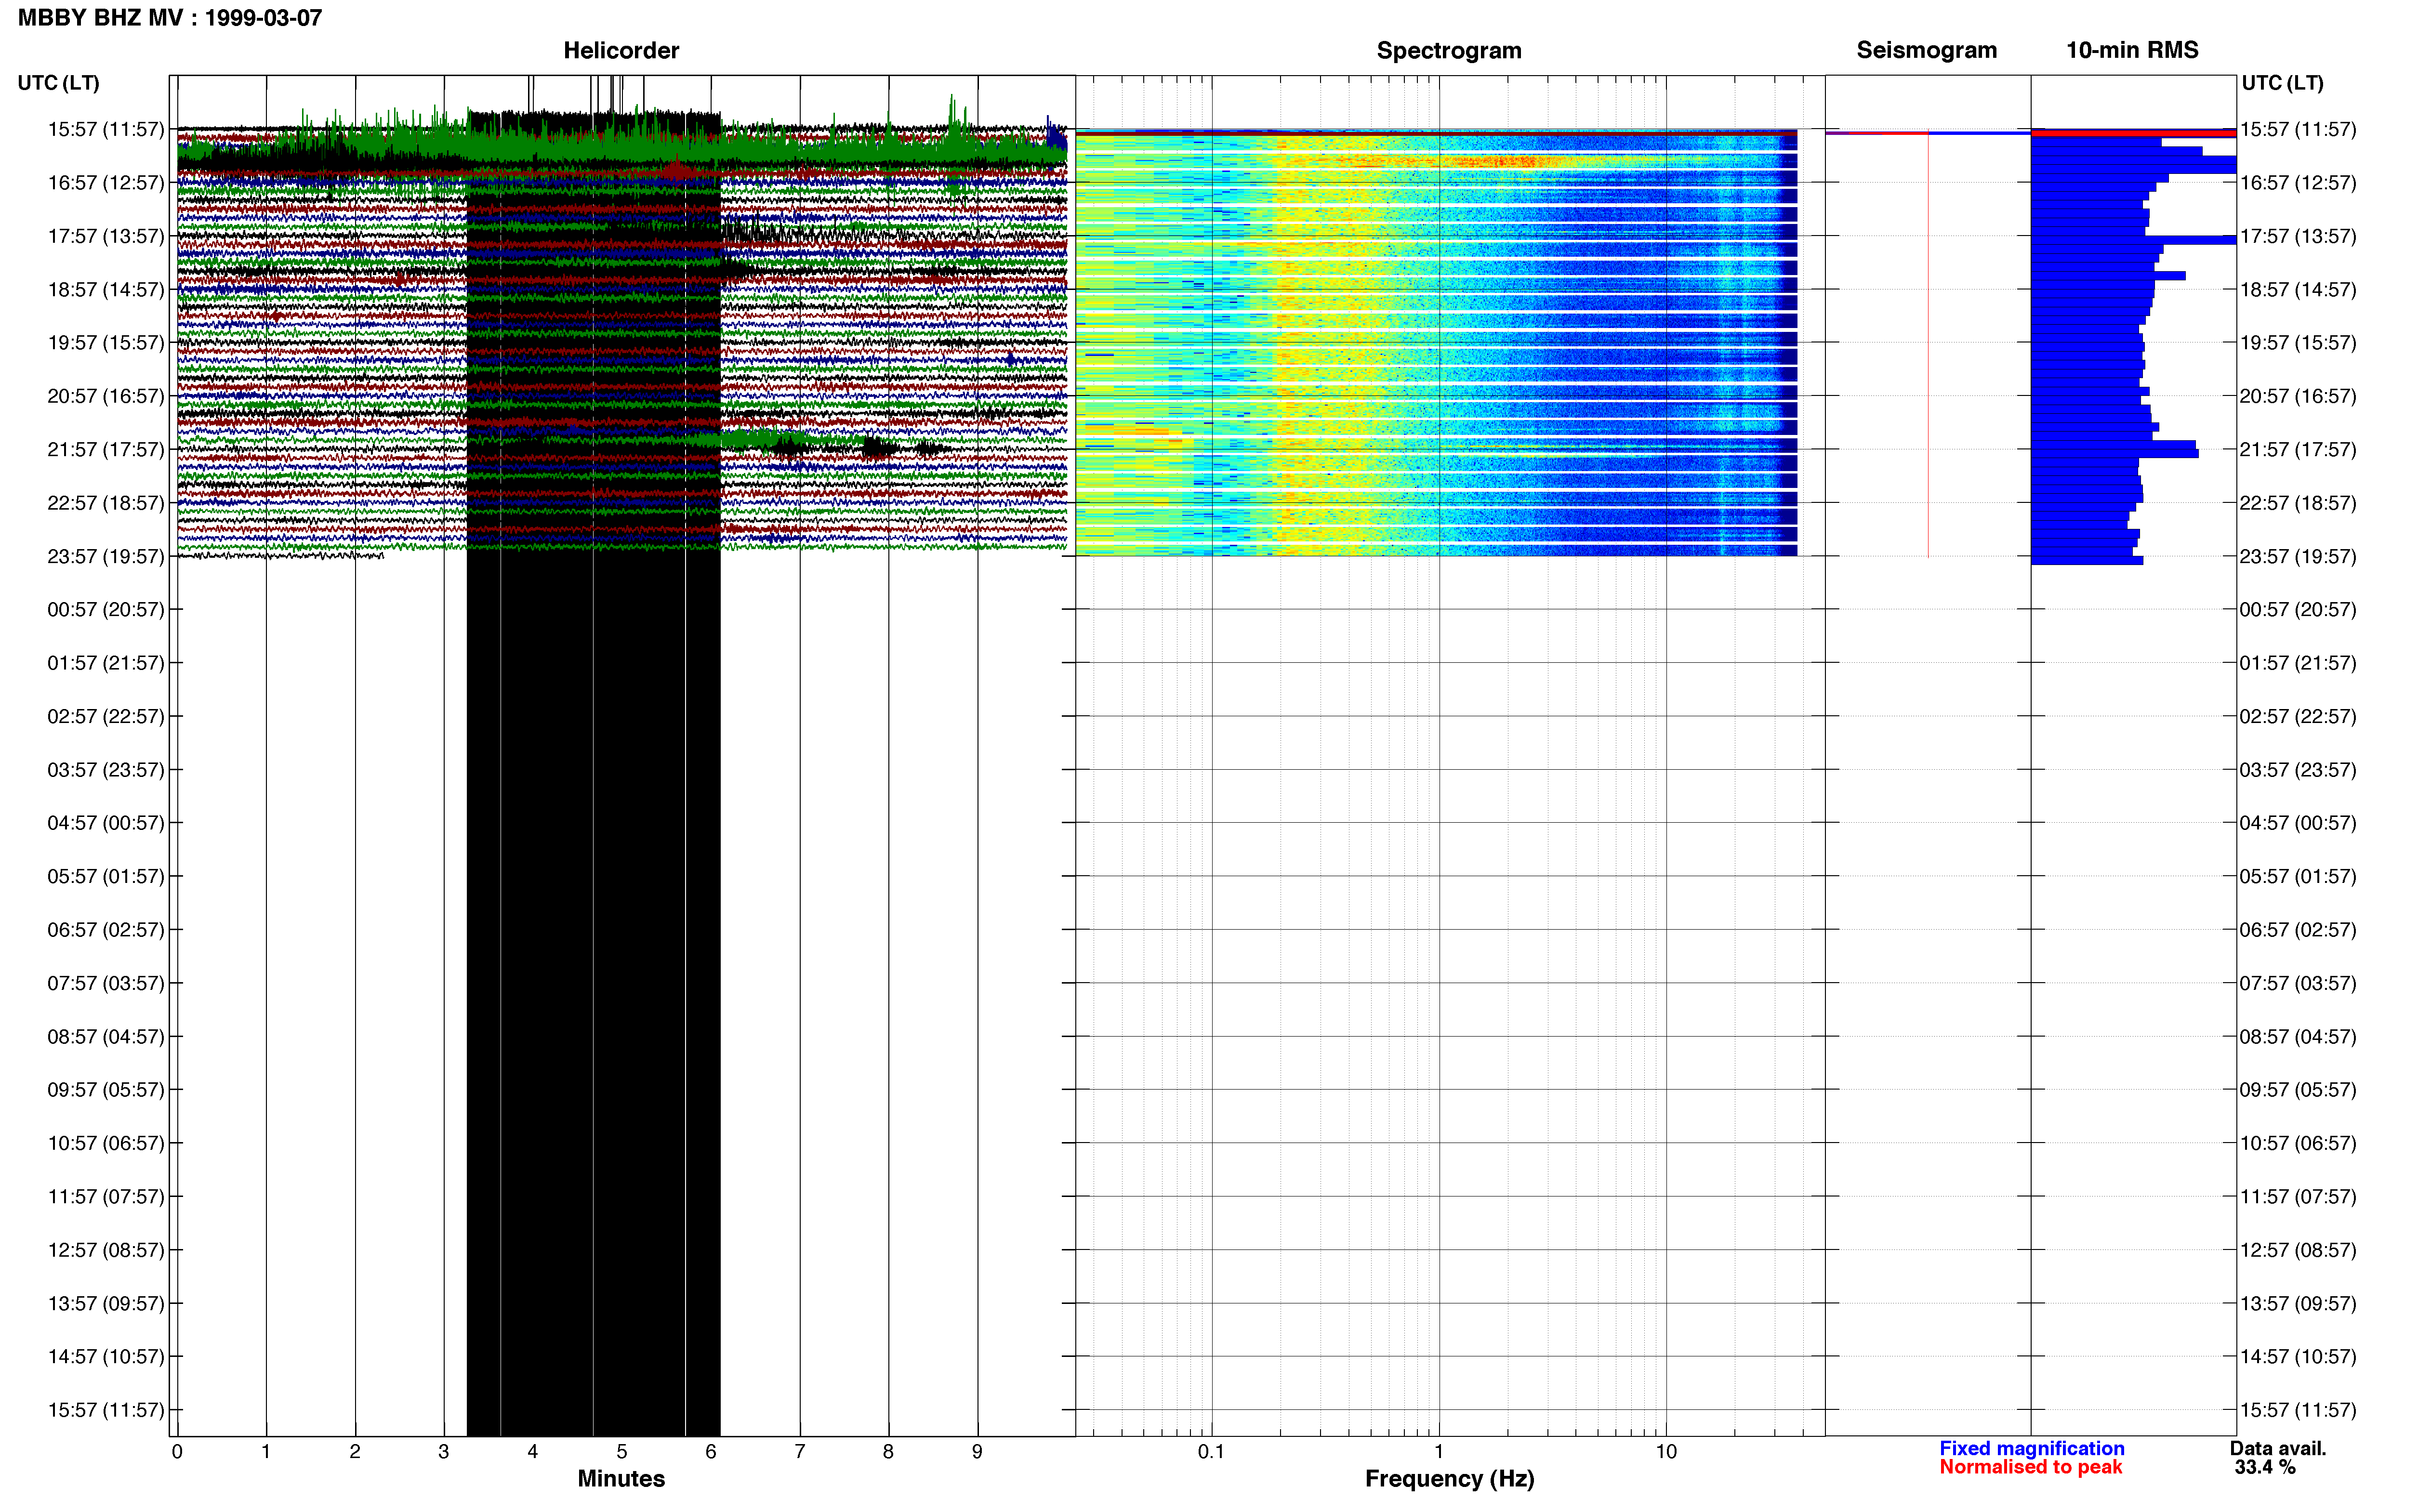The width and height of the screenshot is (2418, 1512).
Task: Click the red RMS bar at 15:57
Action: 2133,132
